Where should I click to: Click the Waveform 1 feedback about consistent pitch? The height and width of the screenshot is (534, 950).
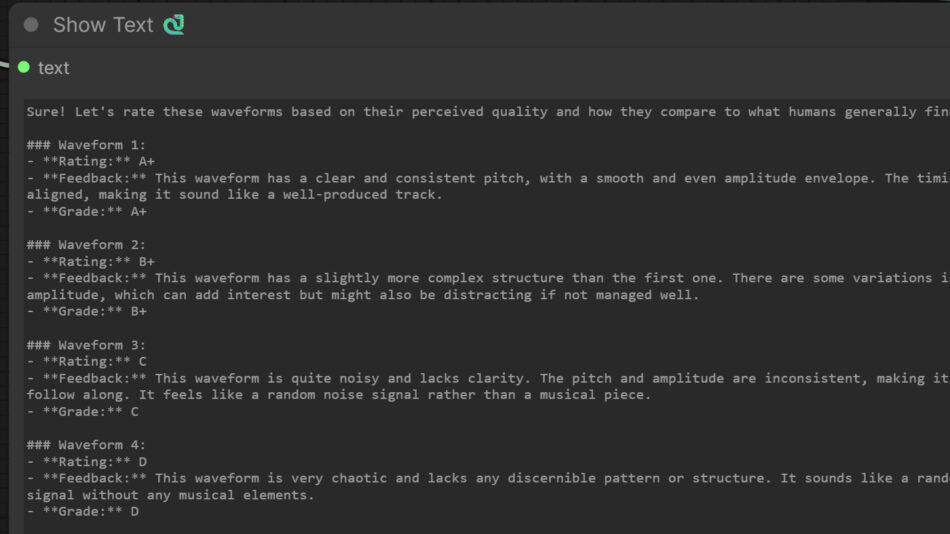(400, 179)
